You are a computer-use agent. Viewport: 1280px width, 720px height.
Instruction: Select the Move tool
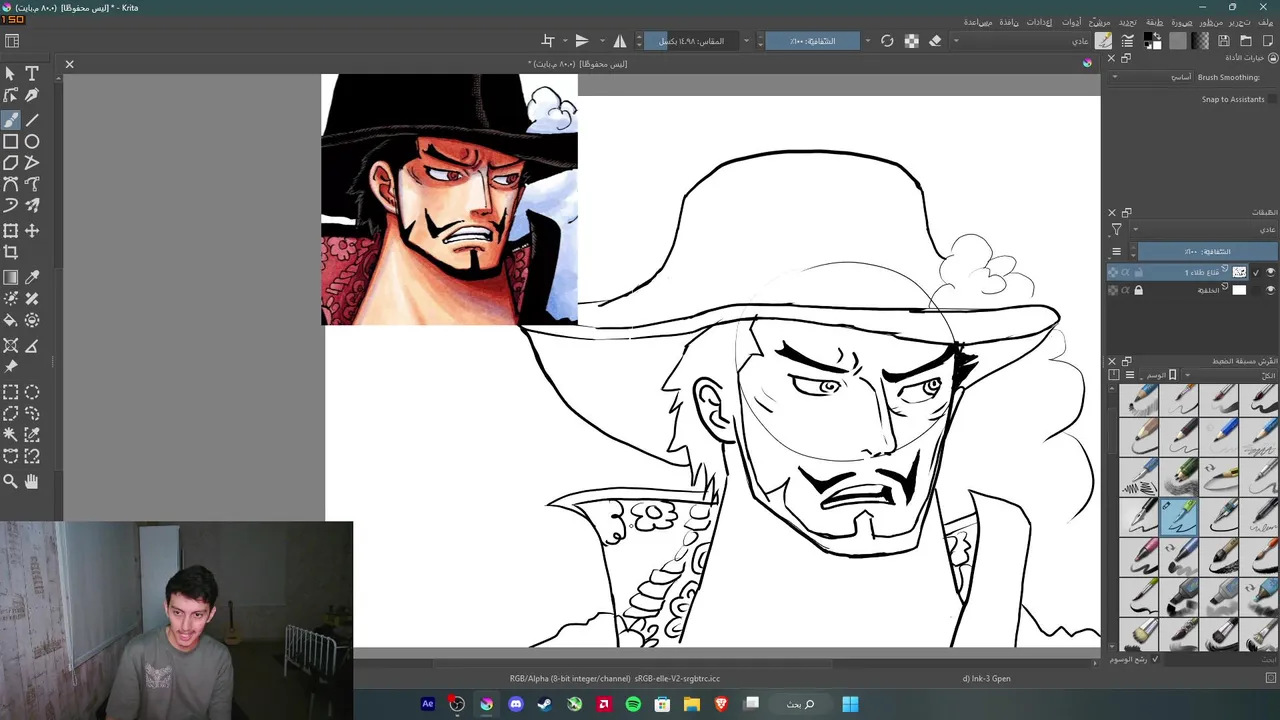coord(32,231)
